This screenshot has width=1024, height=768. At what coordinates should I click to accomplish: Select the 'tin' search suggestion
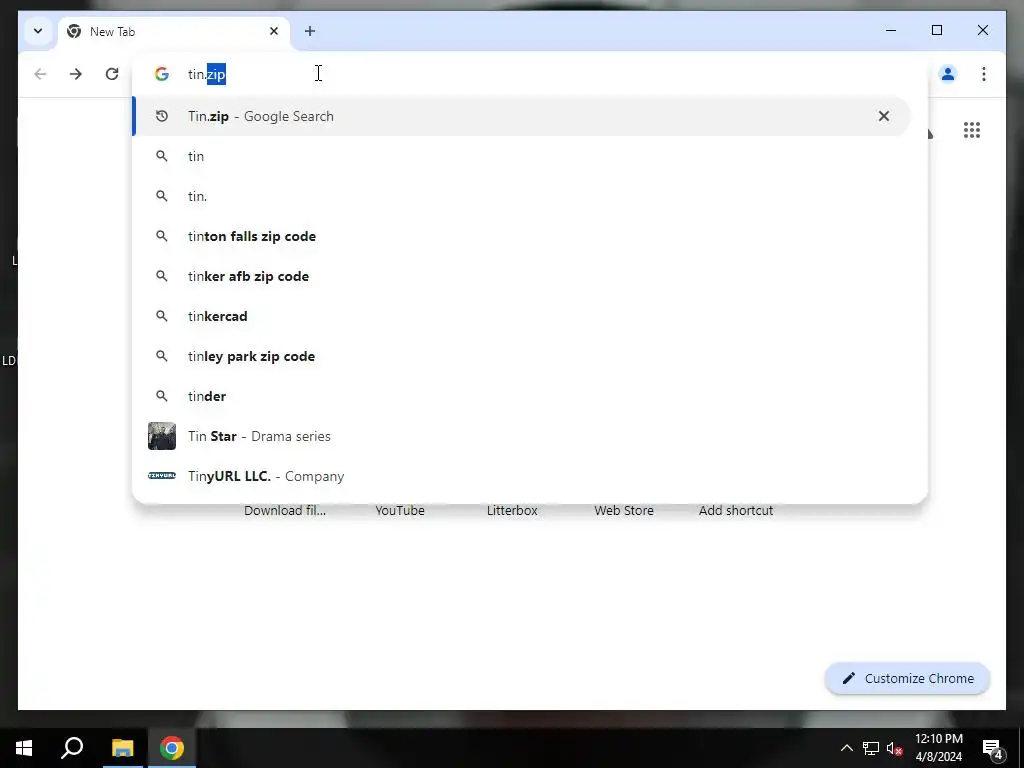click(522, 156)
